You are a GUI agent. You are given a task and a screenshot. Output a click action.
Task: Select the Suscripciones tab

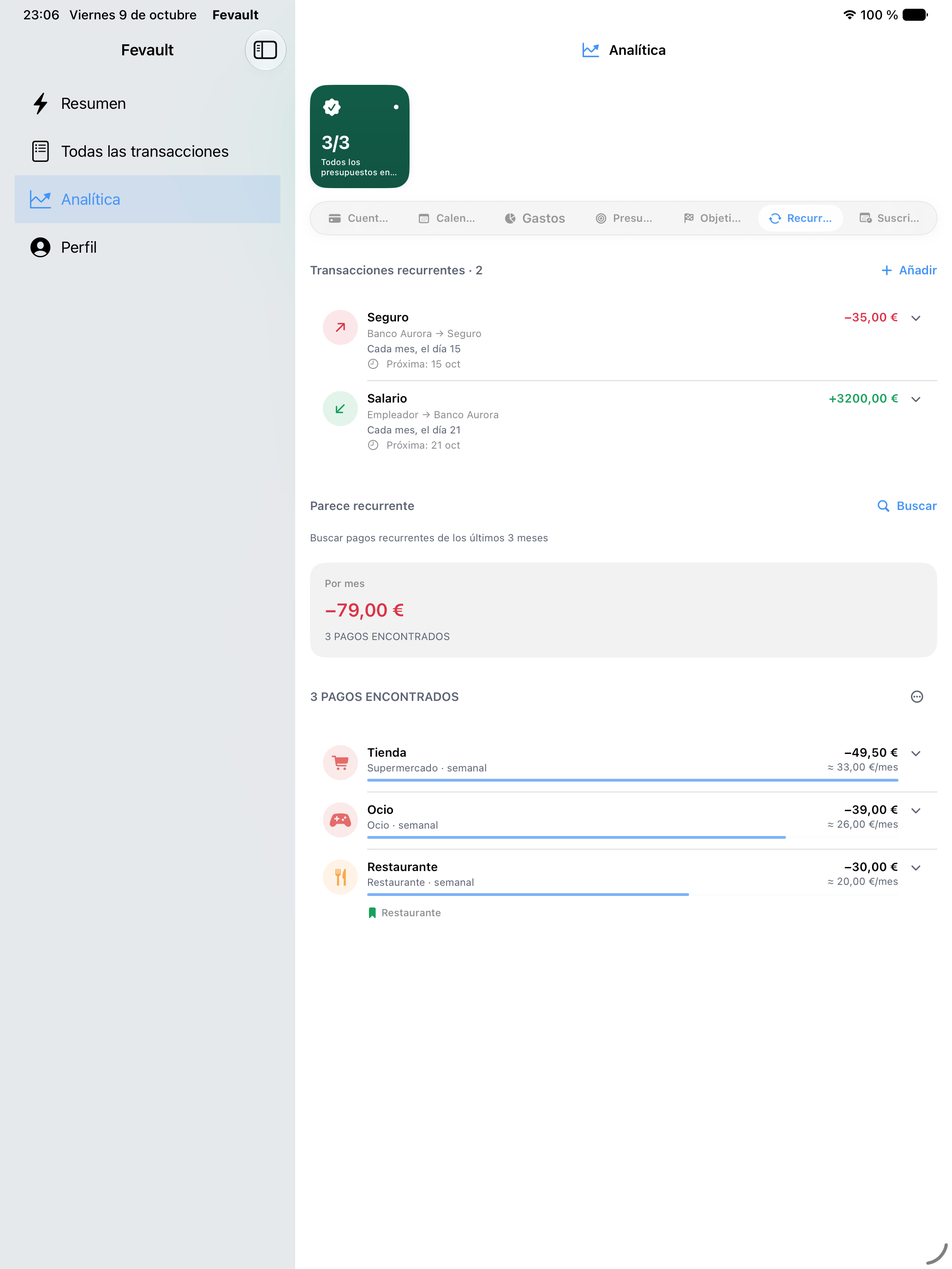point(890,218)
